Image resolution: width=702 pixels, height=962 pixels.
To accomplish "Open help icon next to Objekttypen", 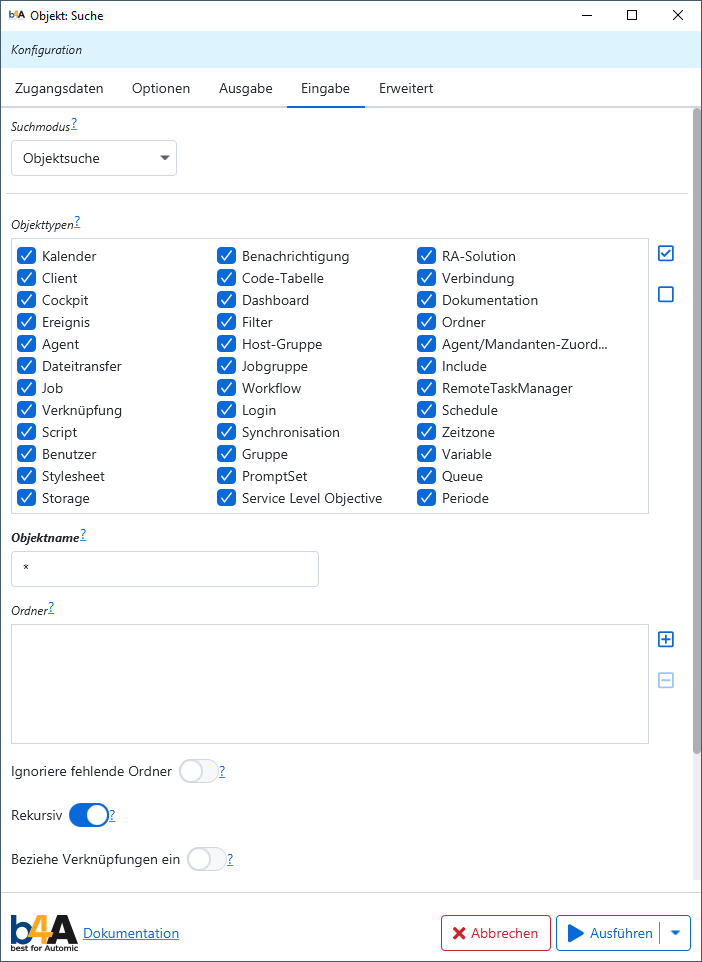I will pyautogui.click(x=77, y=222).
